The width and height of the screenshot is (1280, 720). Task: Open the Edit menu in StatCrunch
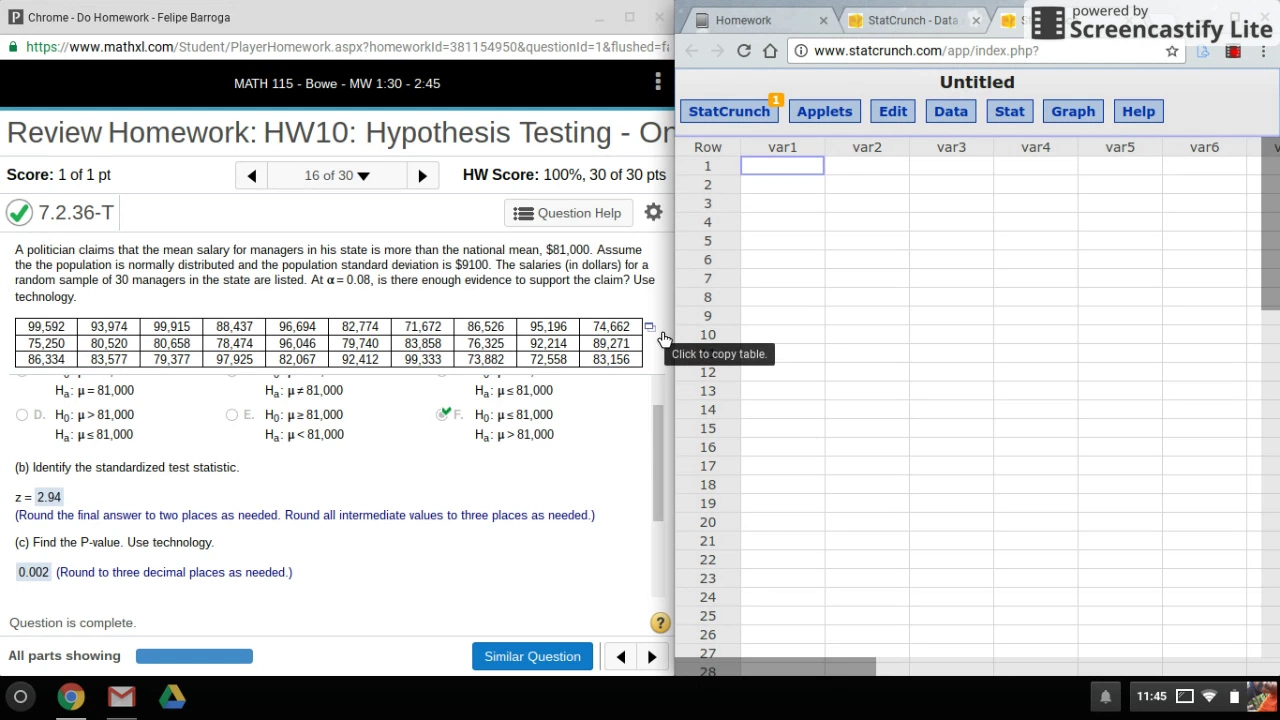click(893, 112)
